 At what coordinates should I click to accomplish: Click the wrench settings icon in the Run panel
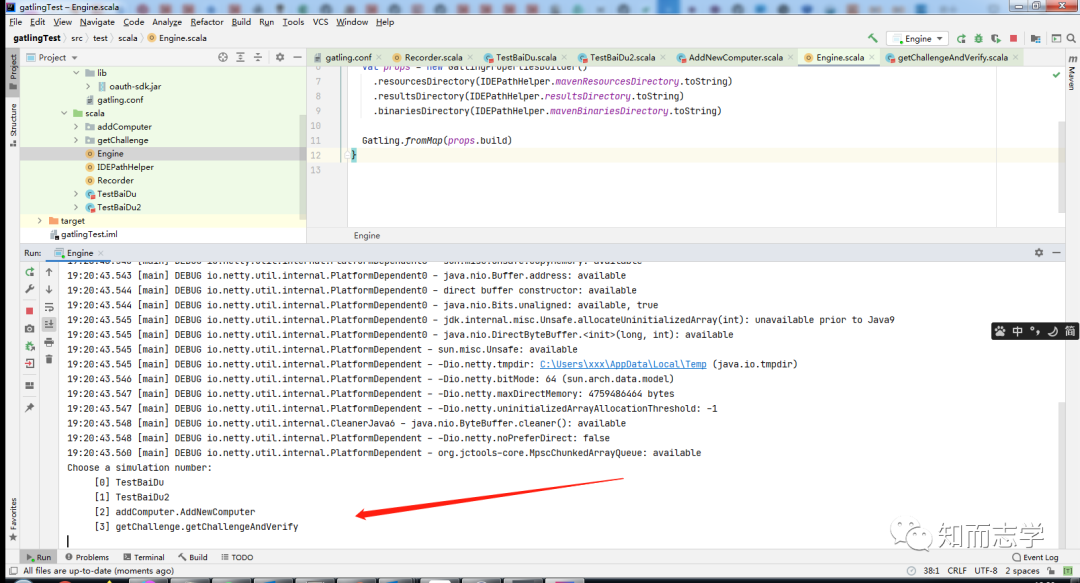pos(30,289)
